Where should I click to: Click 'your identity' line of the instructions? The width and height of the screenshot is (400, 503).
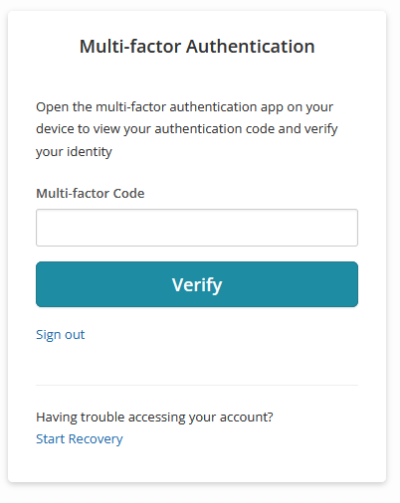tap(74, 152)
